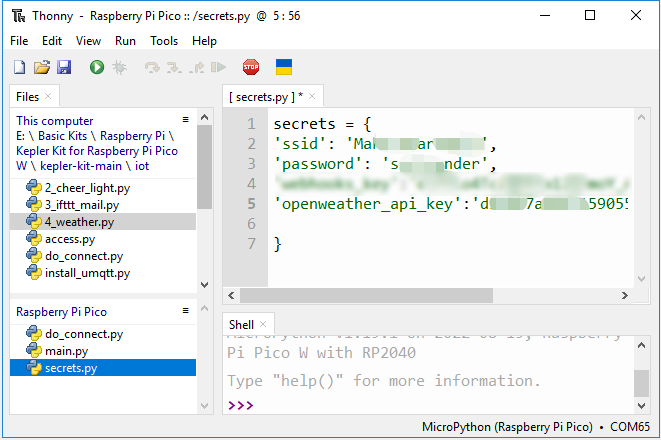The image size is (661, 440).
Task: Click line 6 in the code editor
Action: 451,224
